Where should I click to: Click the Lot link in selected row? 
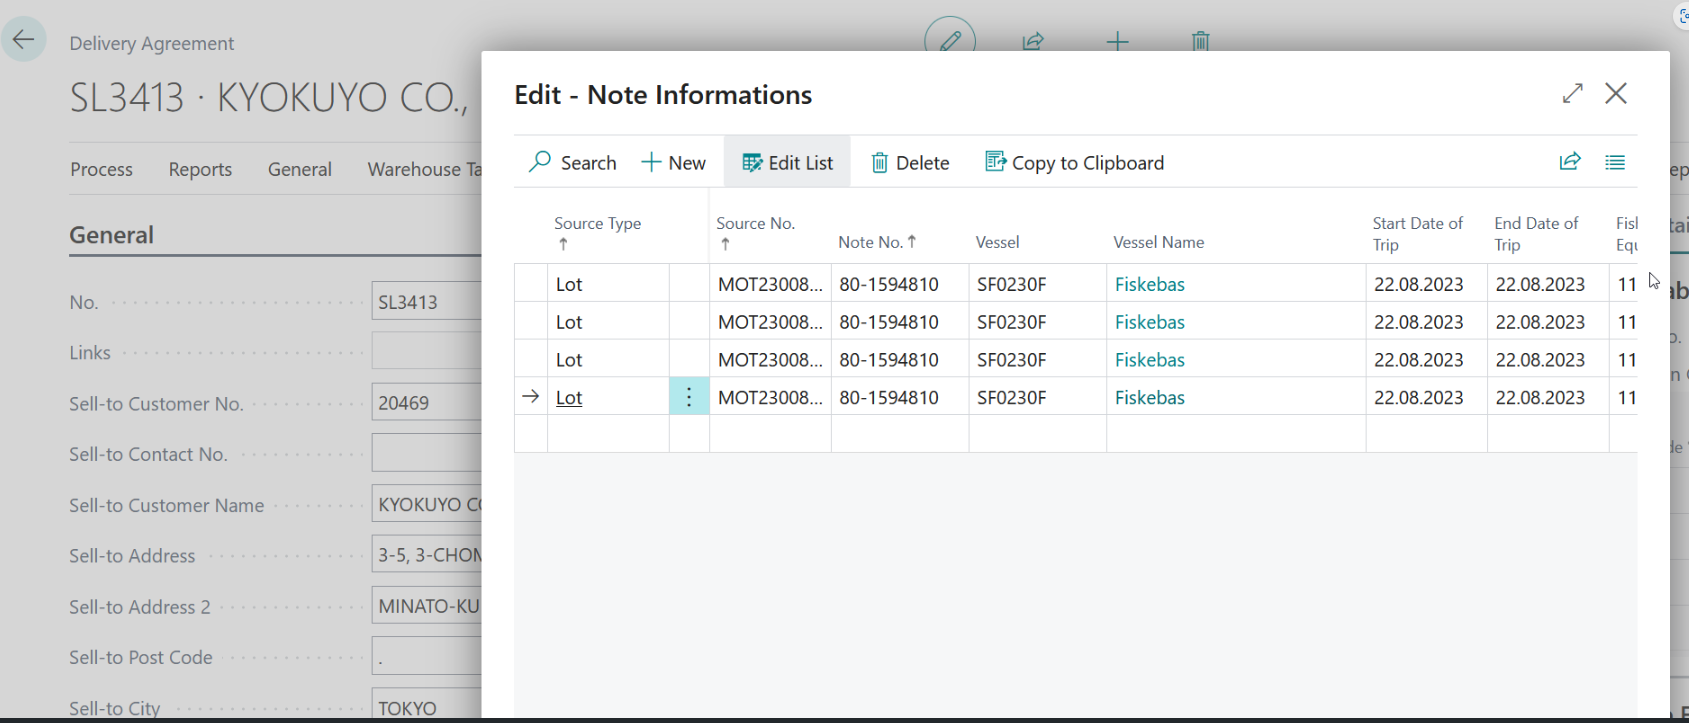point(569,398)
